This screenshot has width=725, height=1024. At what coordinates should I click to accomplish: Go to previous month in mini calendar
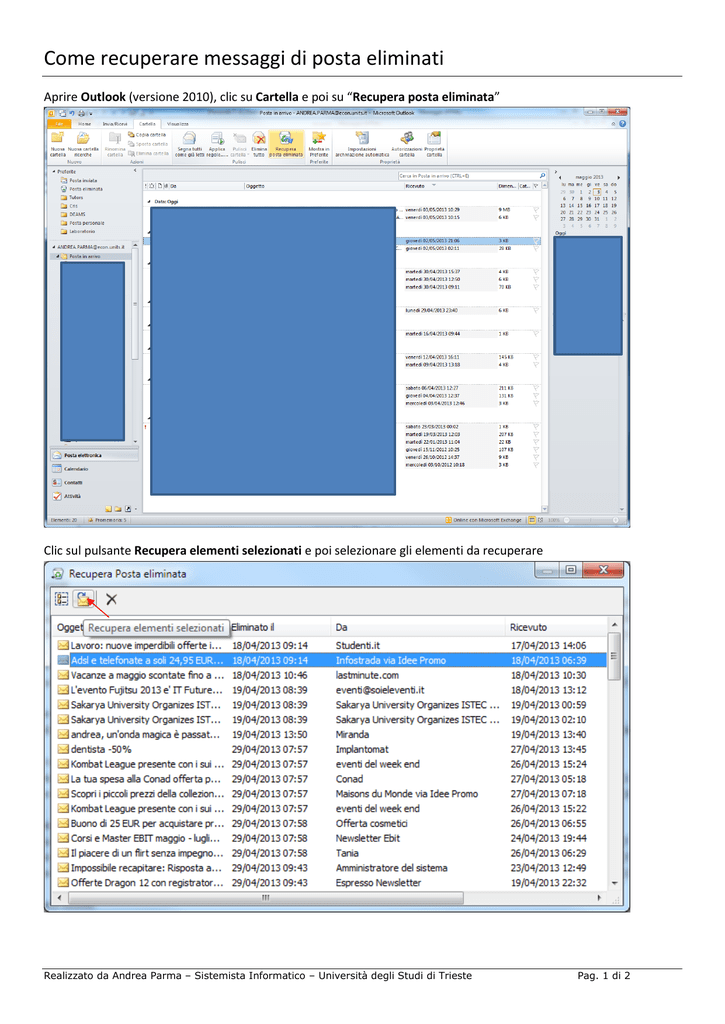[x=560, y=178]
